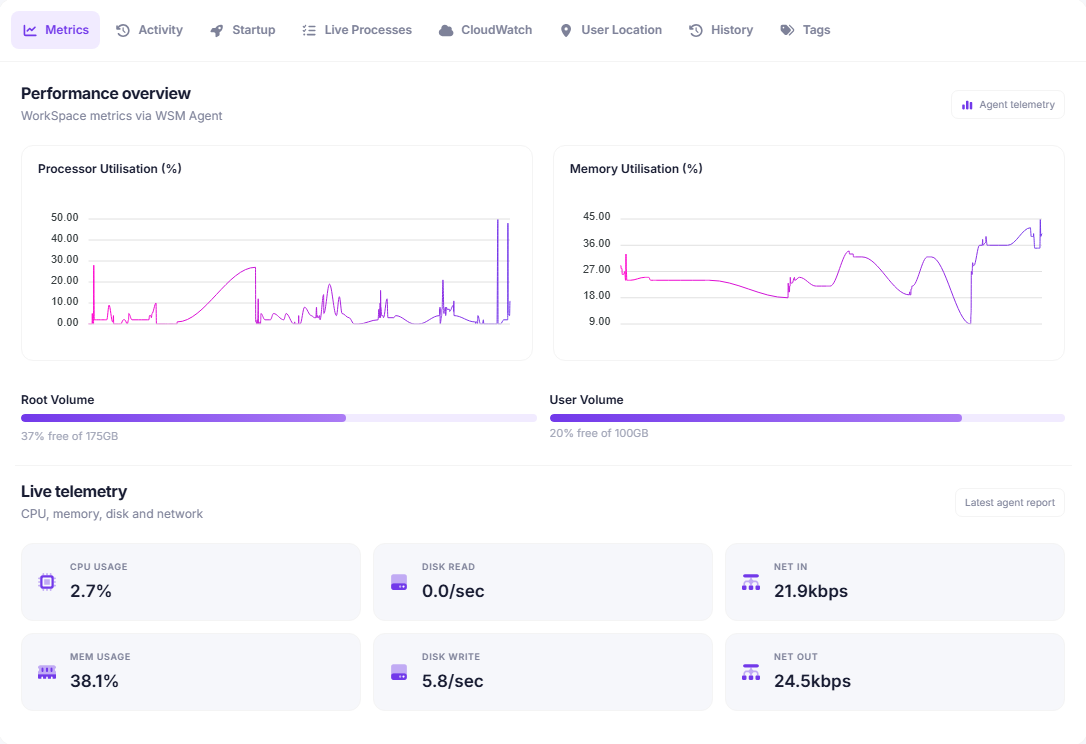
Task: Click the User Volume usage bar
Action: 807,418
